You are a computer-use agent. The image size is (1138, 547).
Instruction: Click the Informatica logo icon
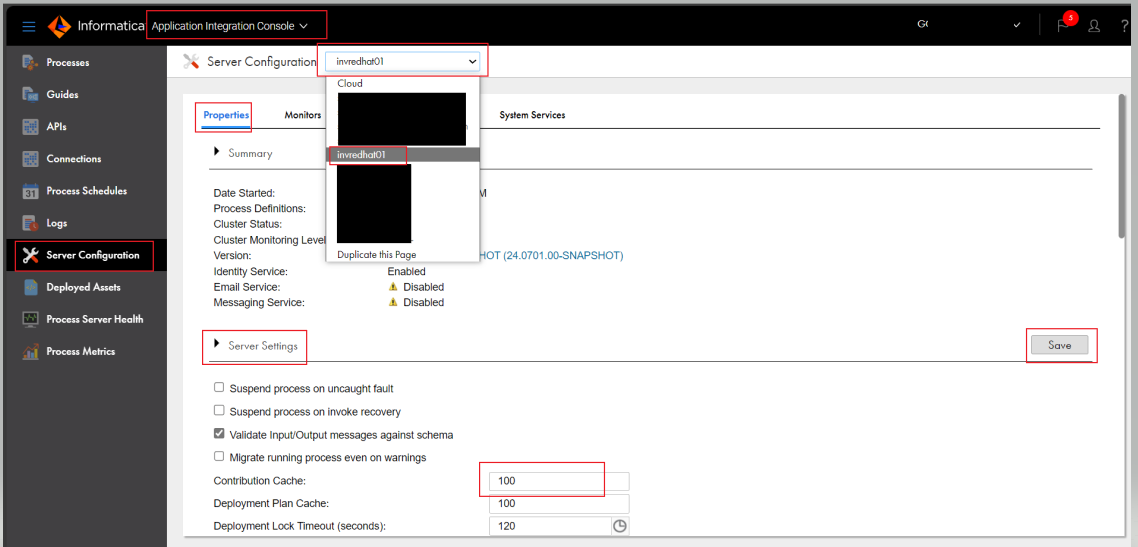(60, 26)
